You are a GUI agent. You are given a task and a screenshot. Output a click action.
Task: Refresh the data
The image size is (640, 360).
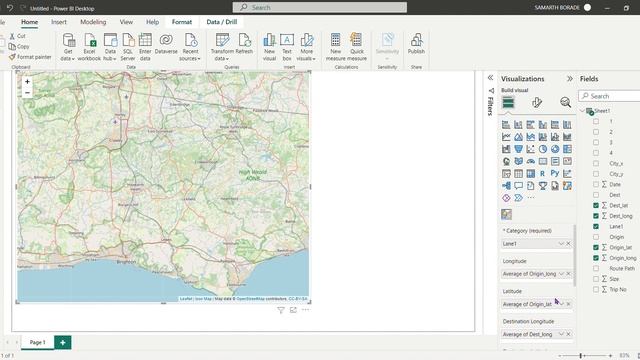[244, 44]
